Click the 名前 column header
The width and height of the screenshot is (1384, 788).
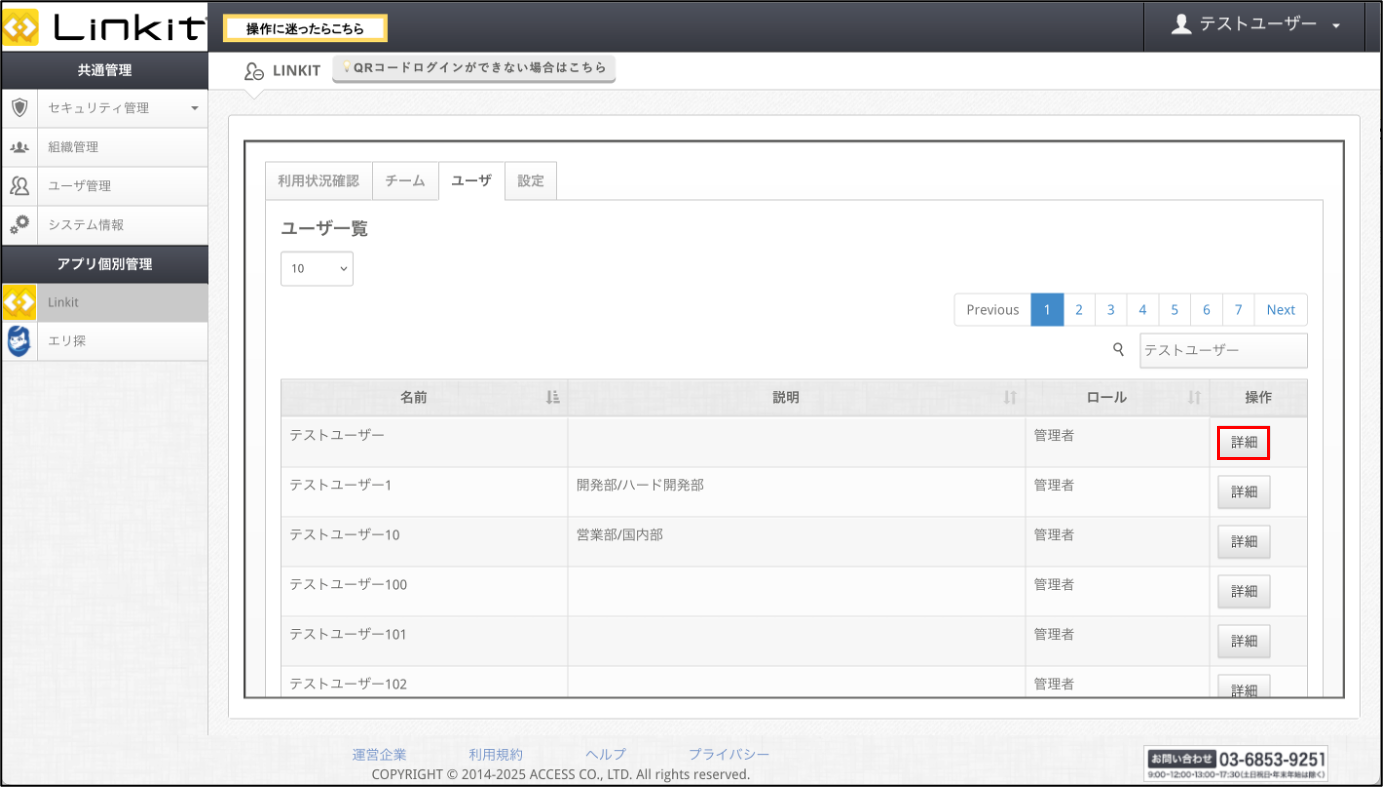point(424,397)
